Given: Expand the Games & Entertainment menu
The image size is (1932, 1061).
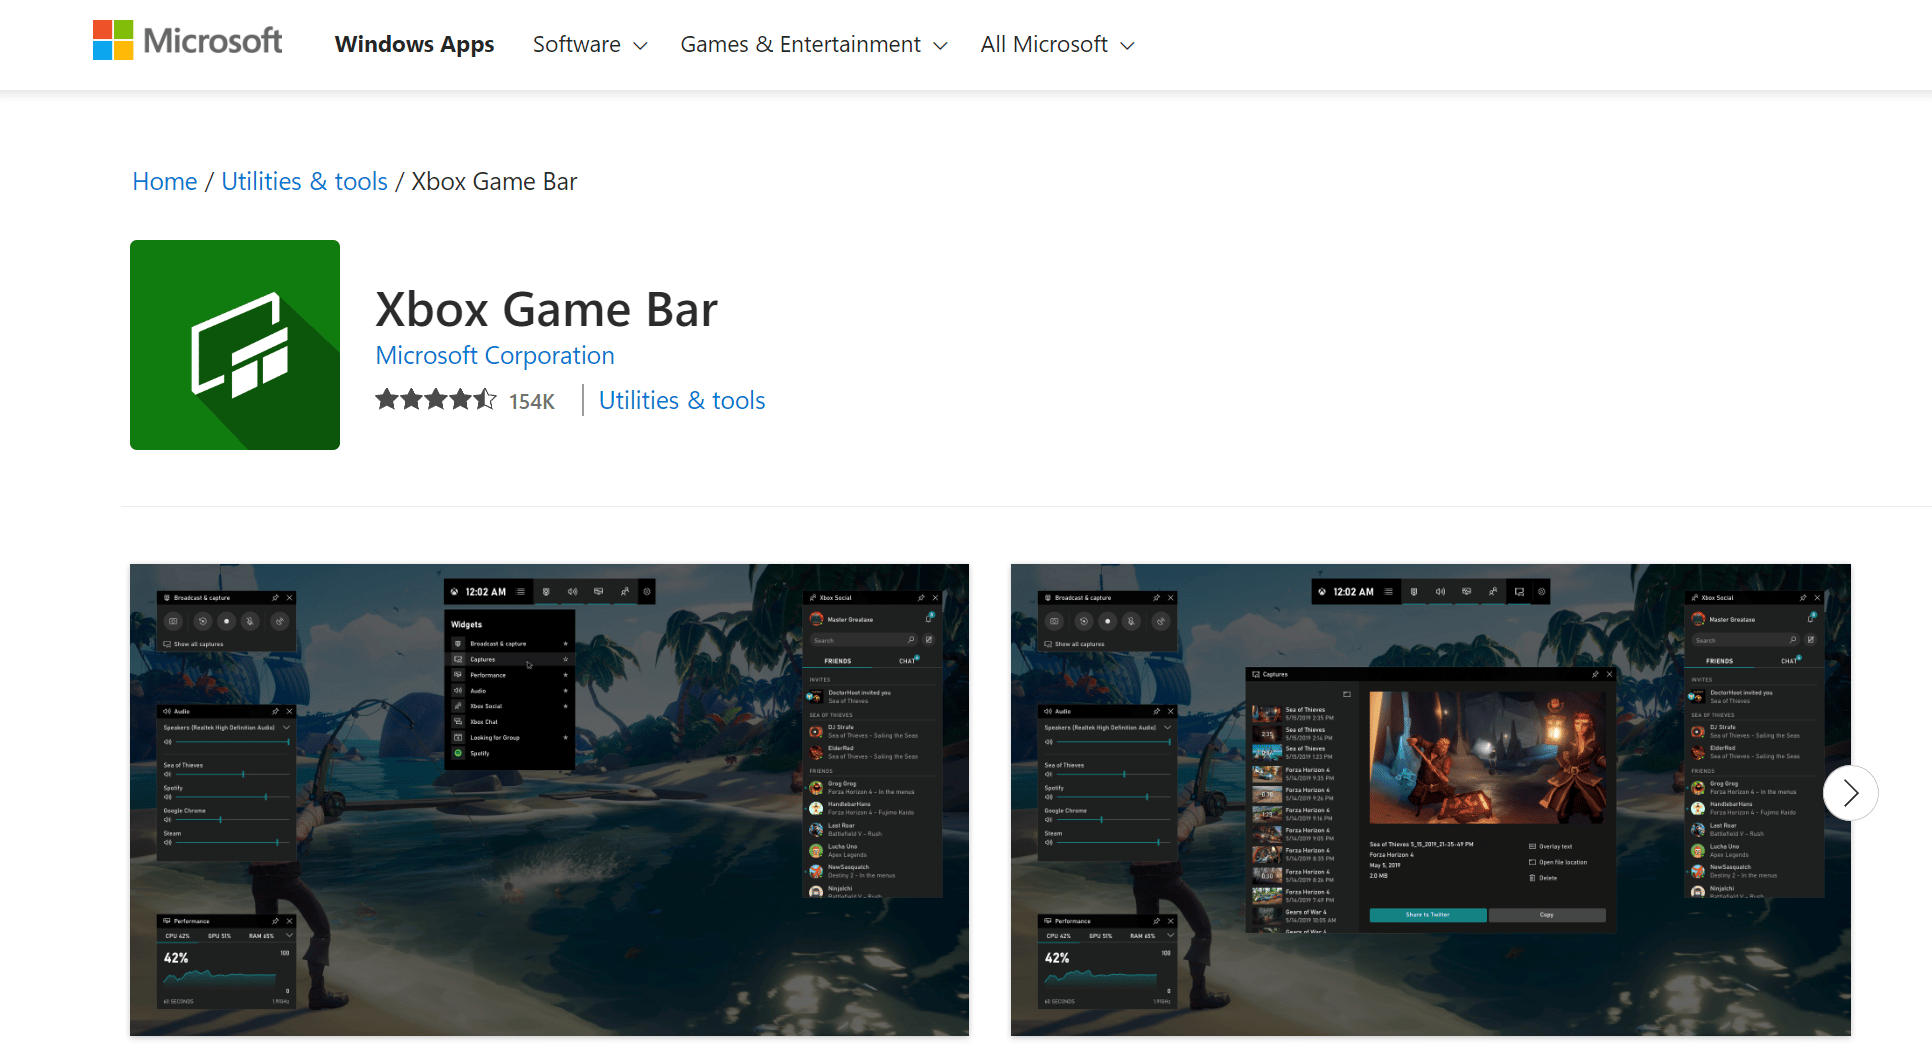Looking at the screenshot, I should [x=814, y=45].
